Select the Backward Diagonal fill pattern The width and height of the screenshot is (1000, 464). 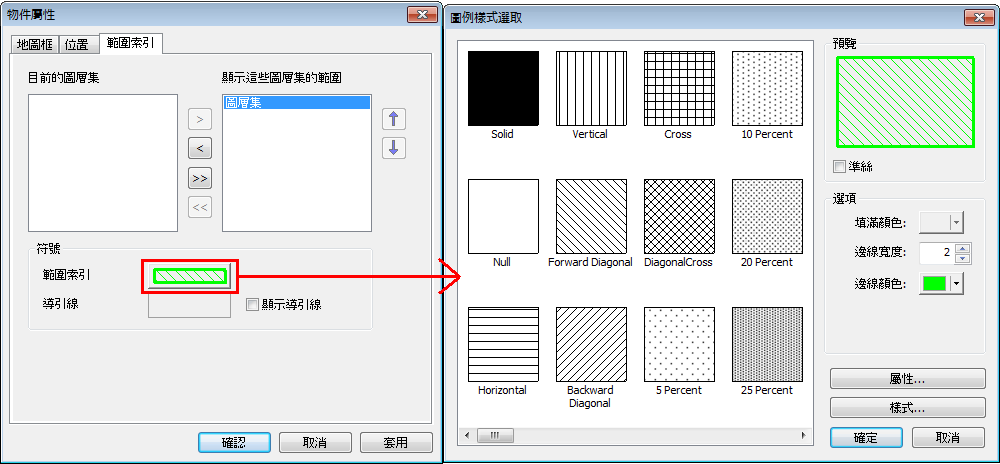[x=591, y=345]
